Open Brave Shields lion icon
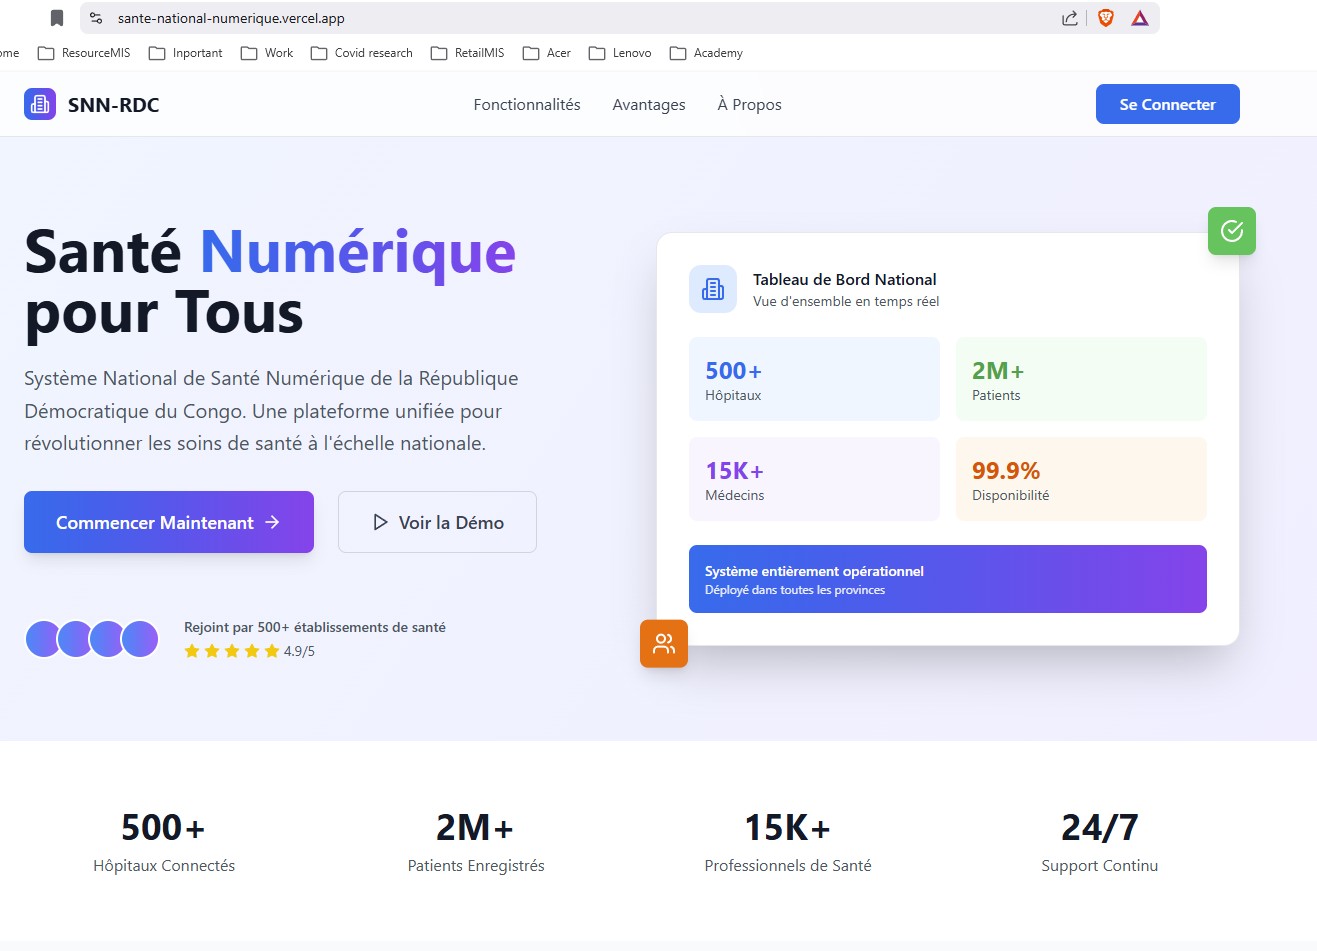 coord(1106,18)
